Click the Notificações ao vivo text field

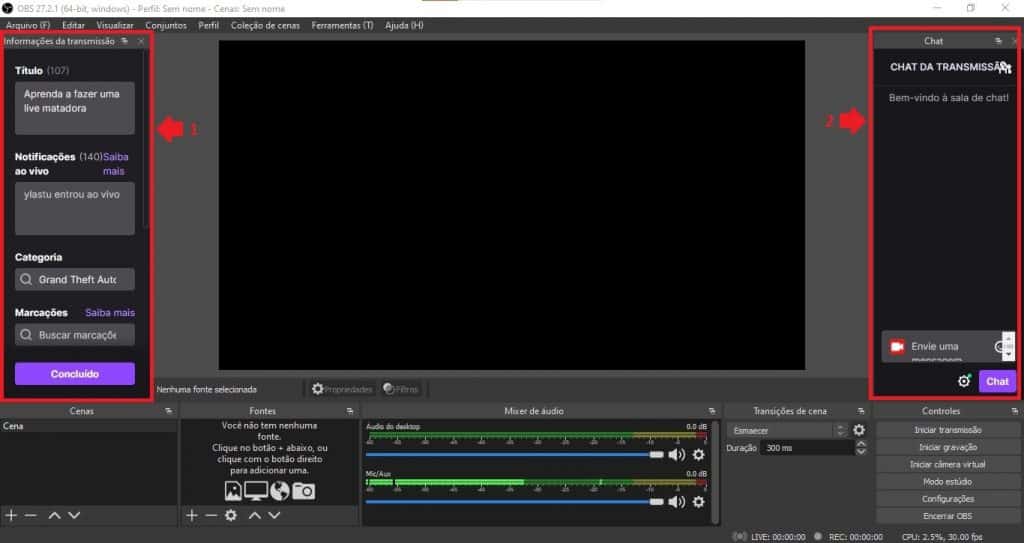pyautogui.click(x=75, y=208)
